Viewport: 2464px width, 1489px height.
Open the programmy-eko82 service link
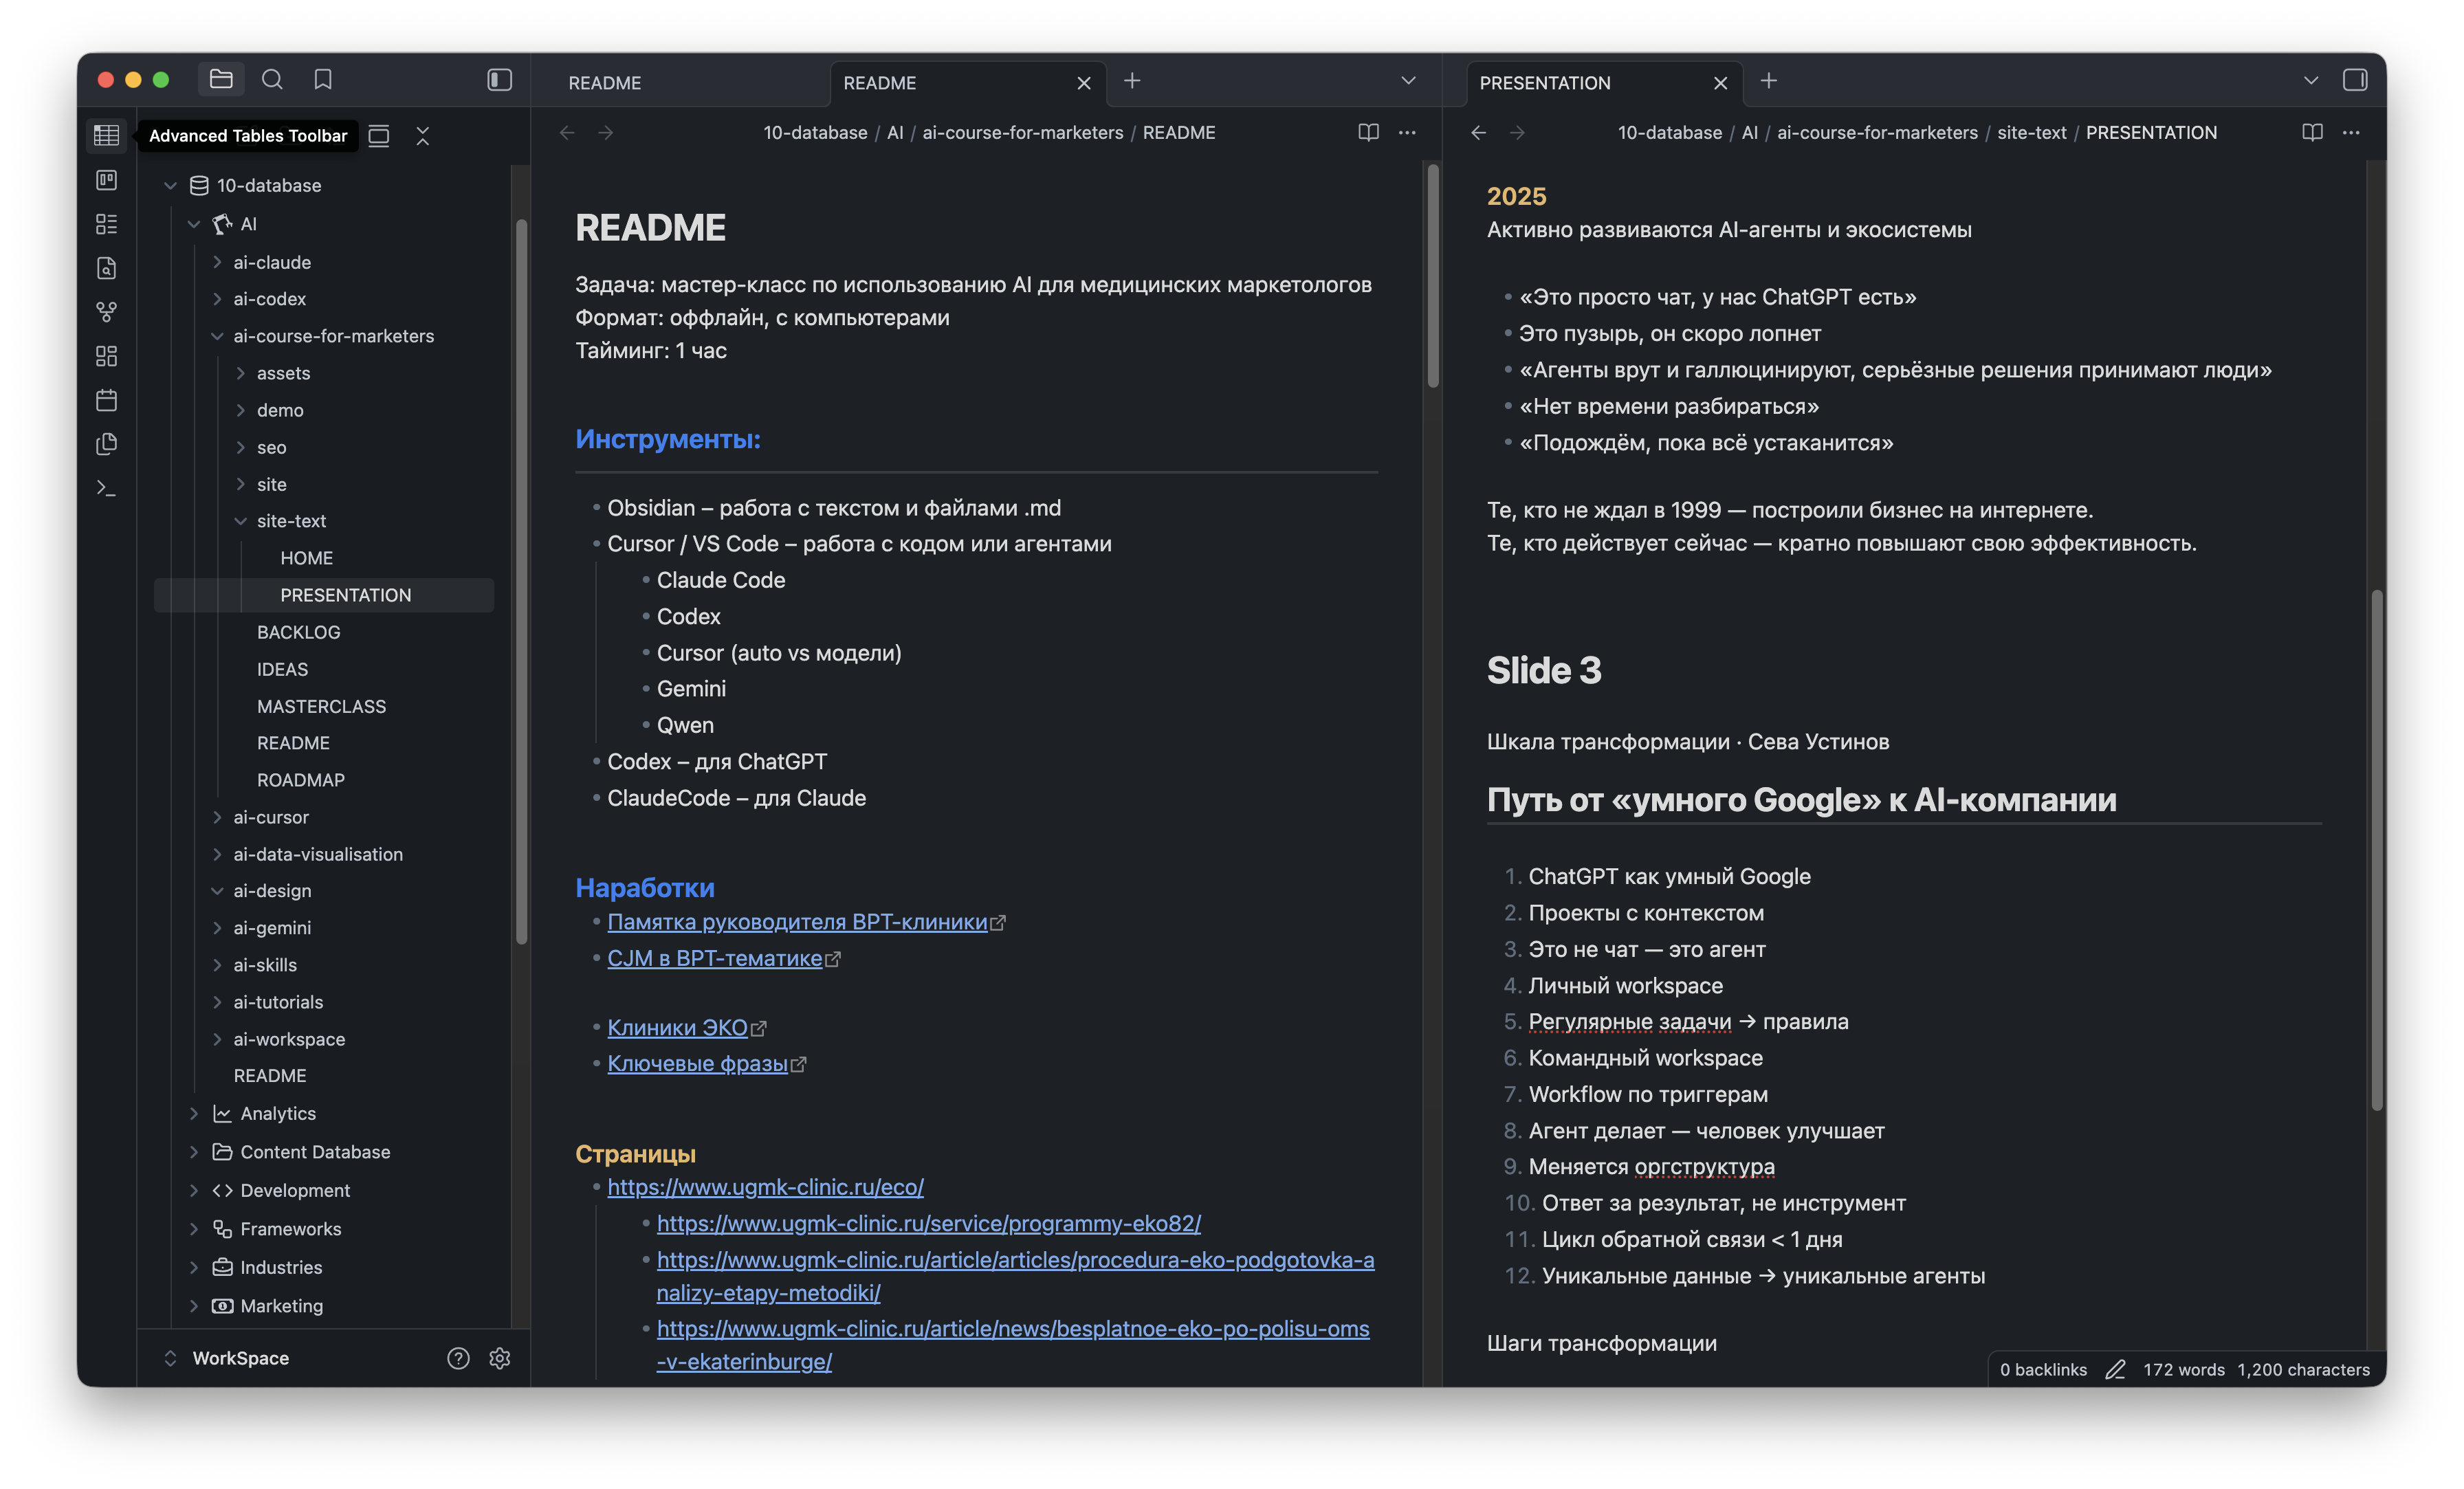pos(929,1223)
